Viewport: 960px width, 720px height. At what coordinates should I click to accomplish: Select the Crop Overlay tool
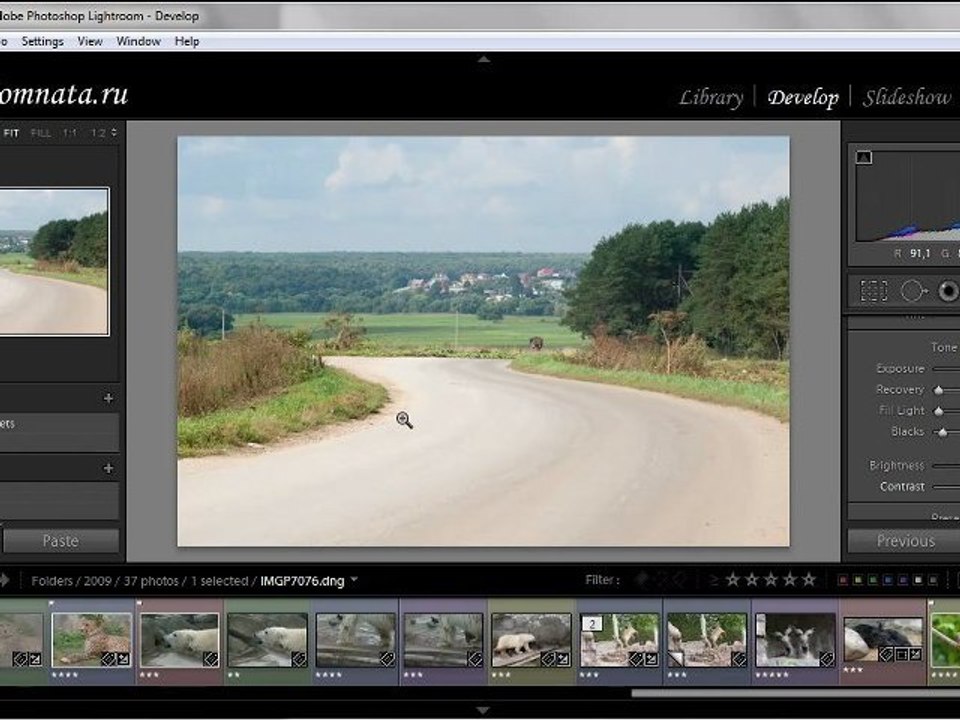pyautogui.click(x=874, y=291)
